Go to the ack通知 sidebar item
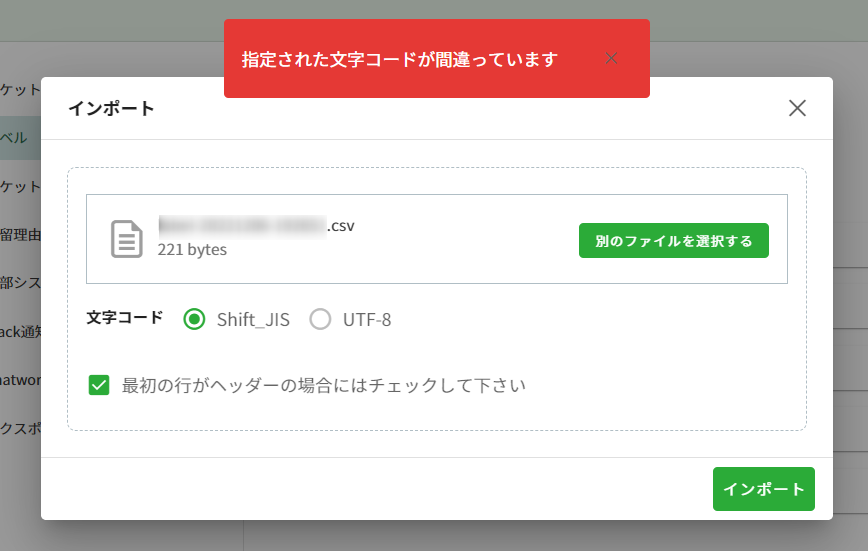Screen dimensions: 868x551 [x=20, y=332]
